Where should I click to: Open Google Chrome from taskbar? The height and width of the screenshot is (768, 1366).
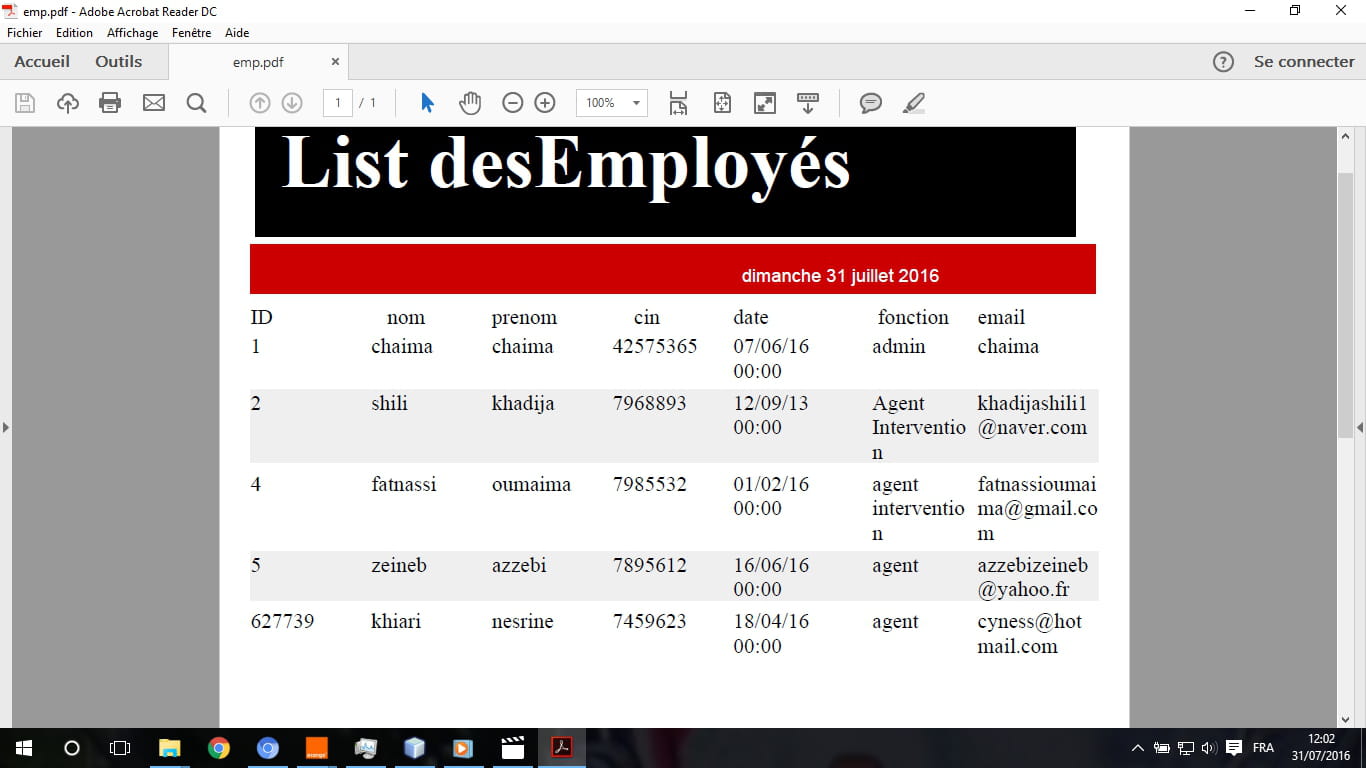219,748
